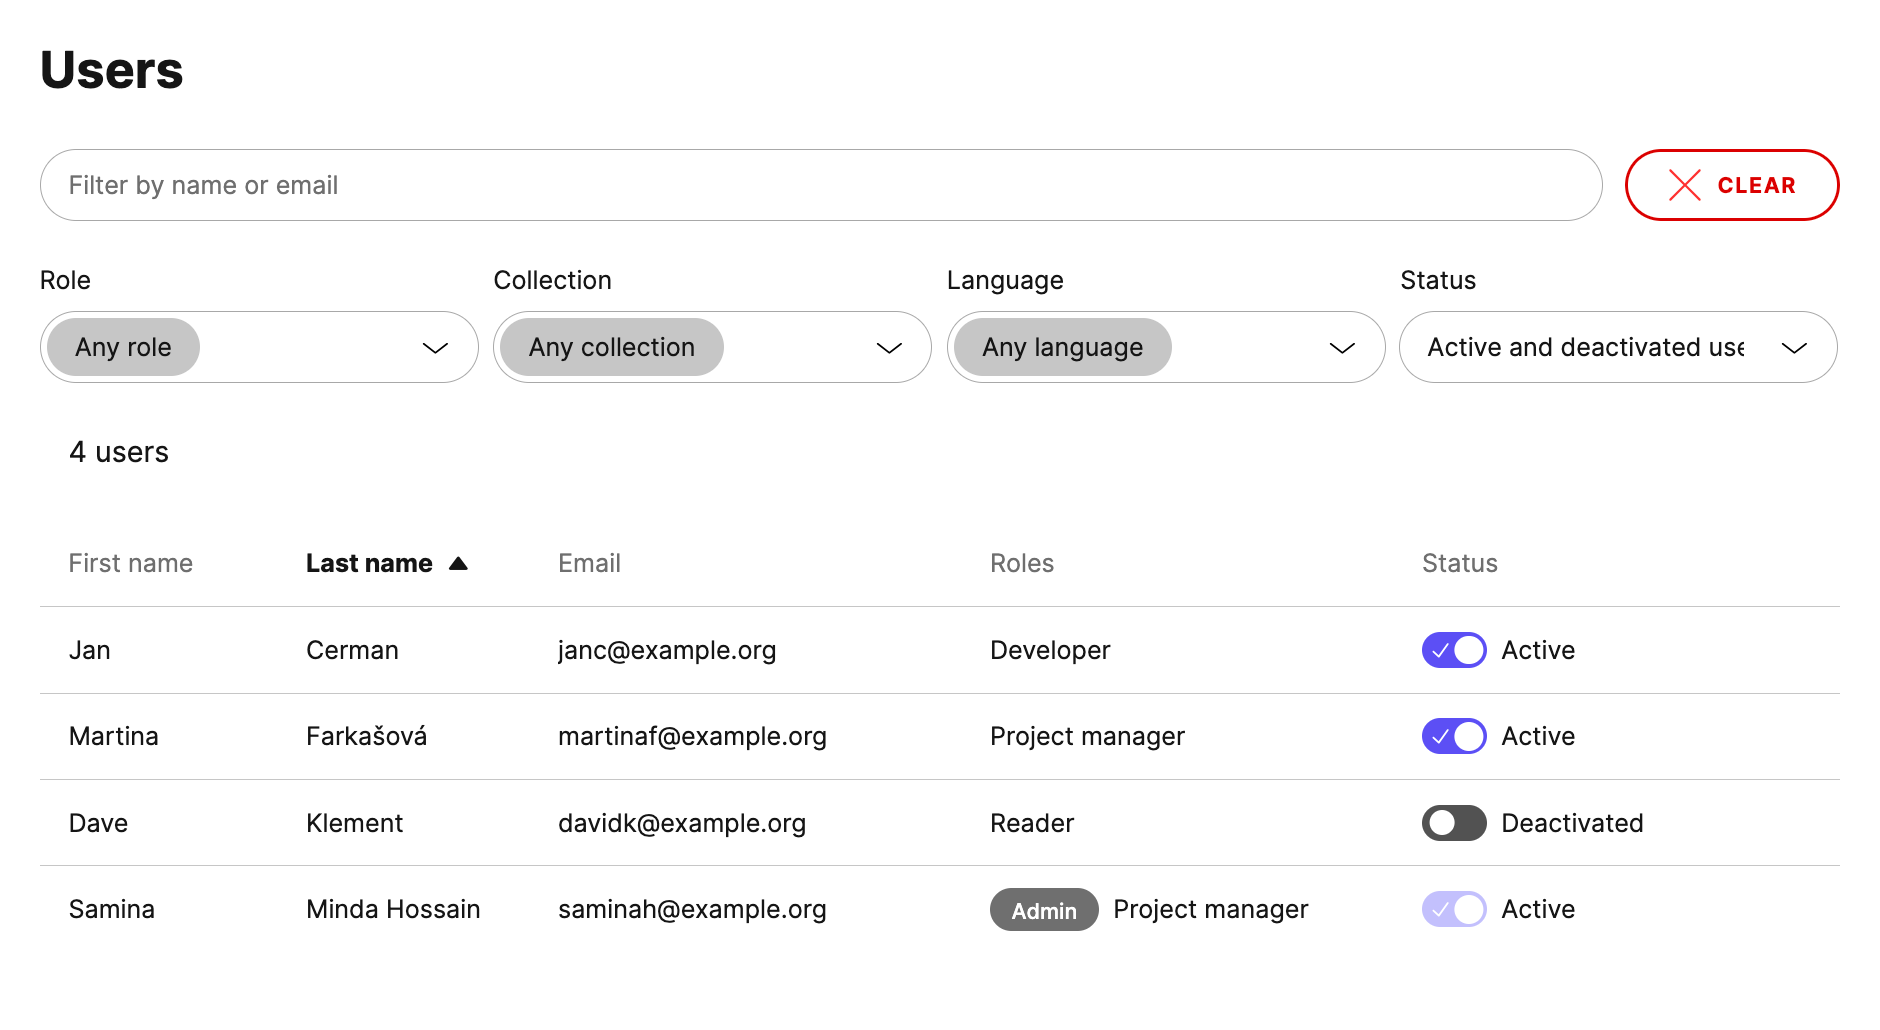Click the chevron icon on the Role filter

pyautogui.click(x=435, y=349)
